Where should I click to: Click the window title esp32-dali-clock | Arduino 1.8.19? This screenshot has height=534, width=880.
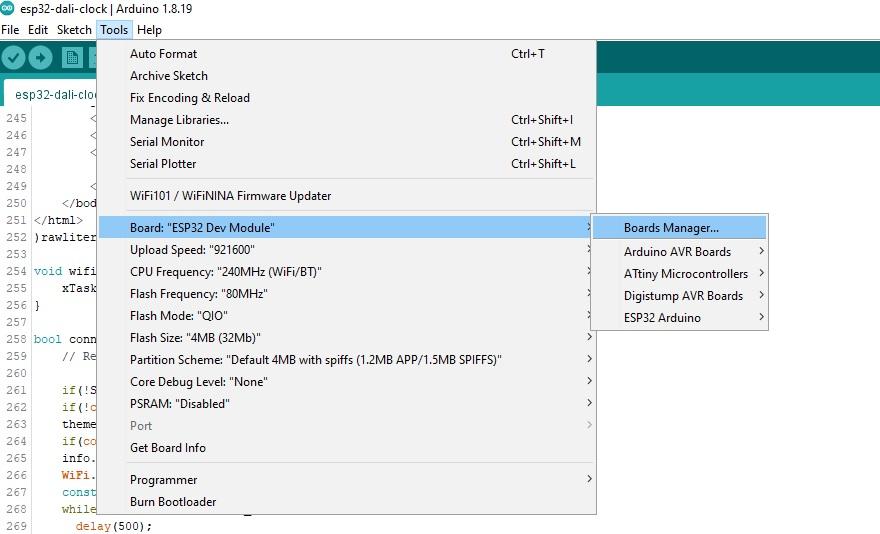coord(106,8)
